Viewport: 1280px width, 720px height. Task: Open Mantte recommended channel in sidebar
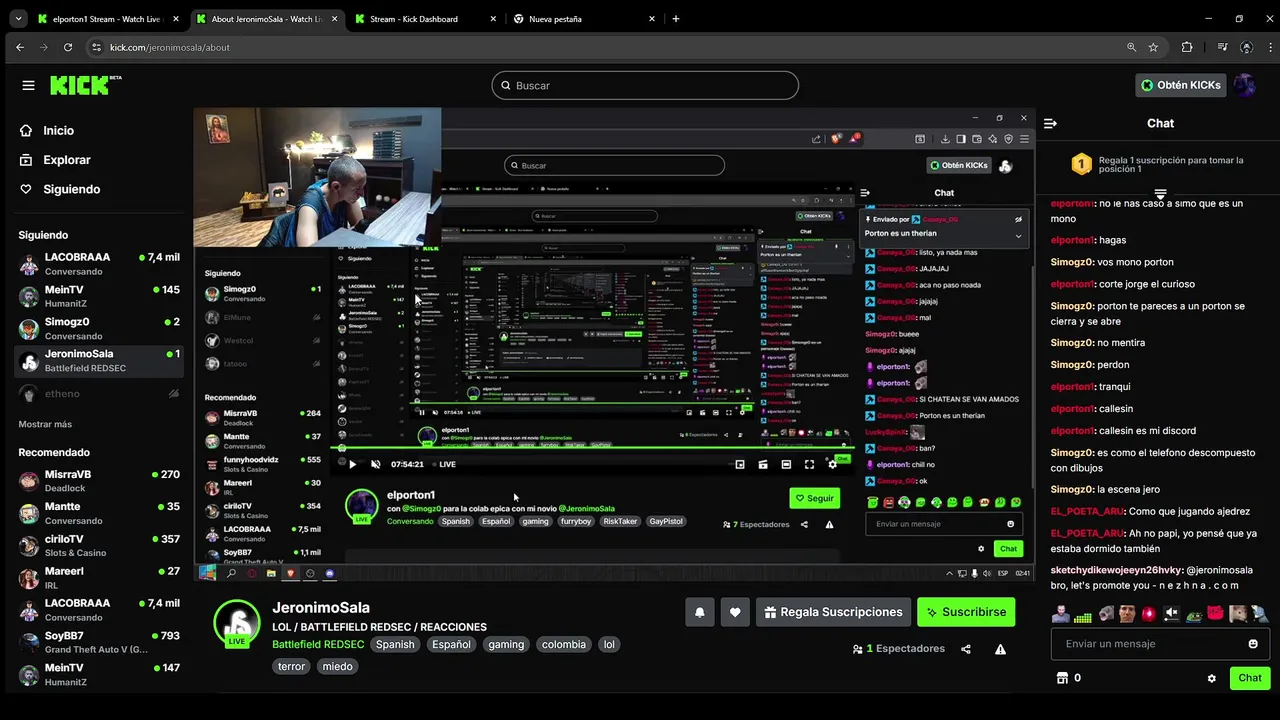(99, 513)
